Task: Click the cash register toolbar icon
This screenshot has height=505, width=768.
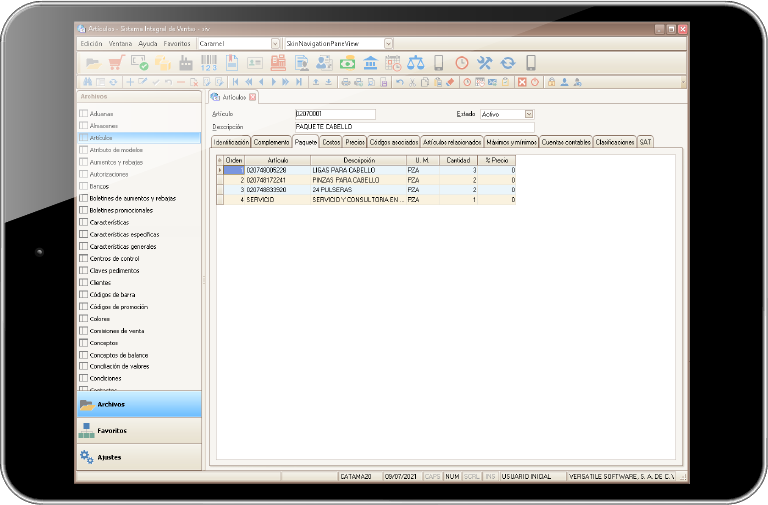Action: tap(278, 63)
